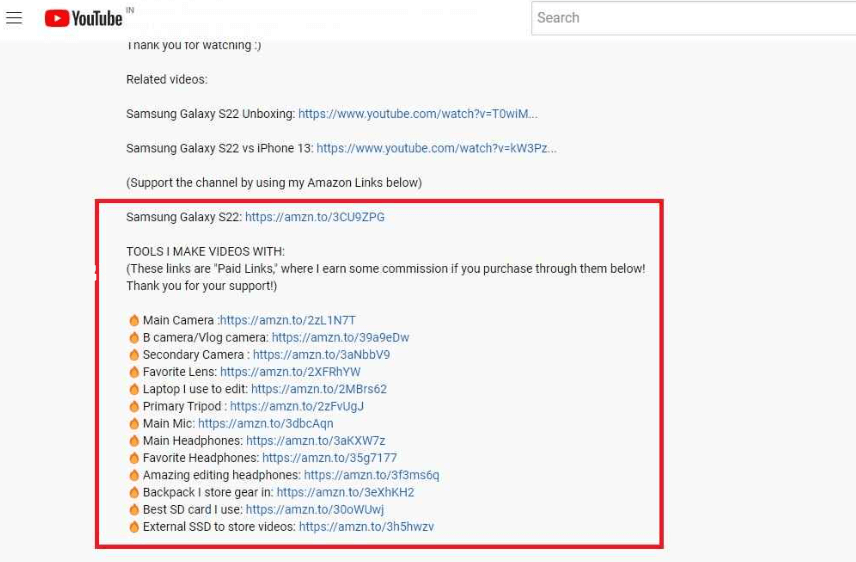Open the Best SD card link
Viewport: 856px width, 562px height.
click(x=314, y=510)
